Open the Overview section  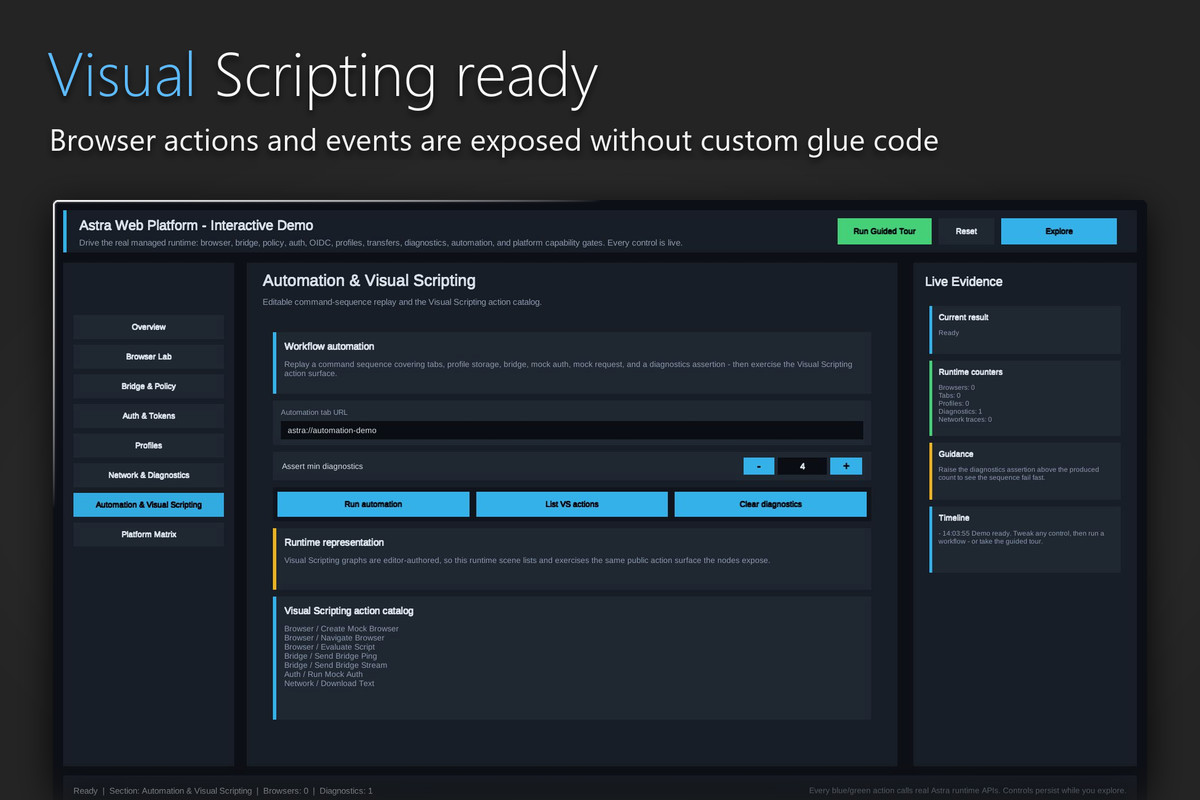(149, 327)
